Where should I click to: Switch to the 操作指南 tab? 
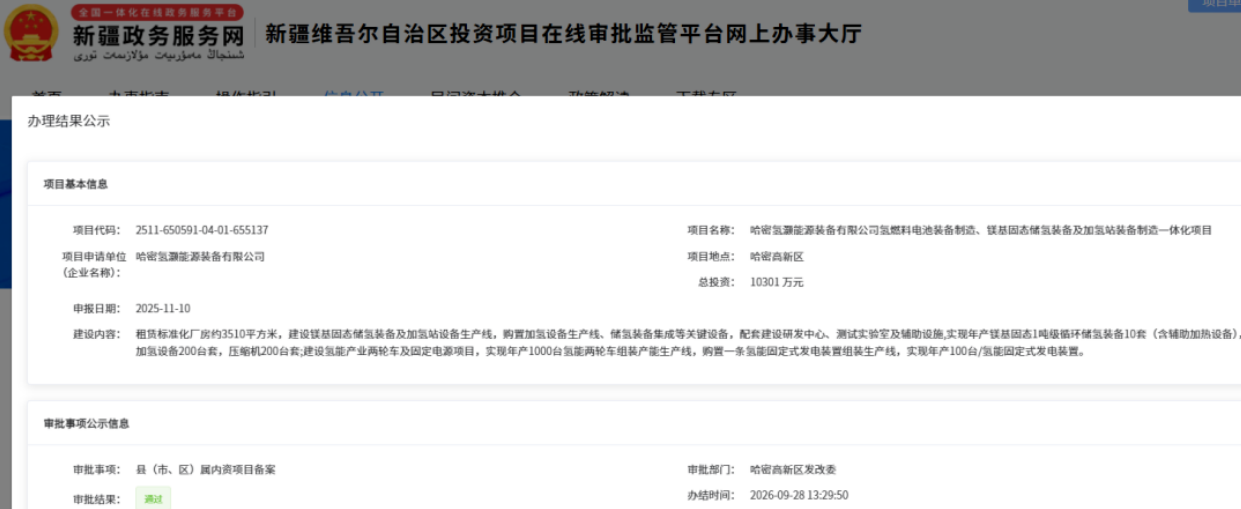[247, 96]
